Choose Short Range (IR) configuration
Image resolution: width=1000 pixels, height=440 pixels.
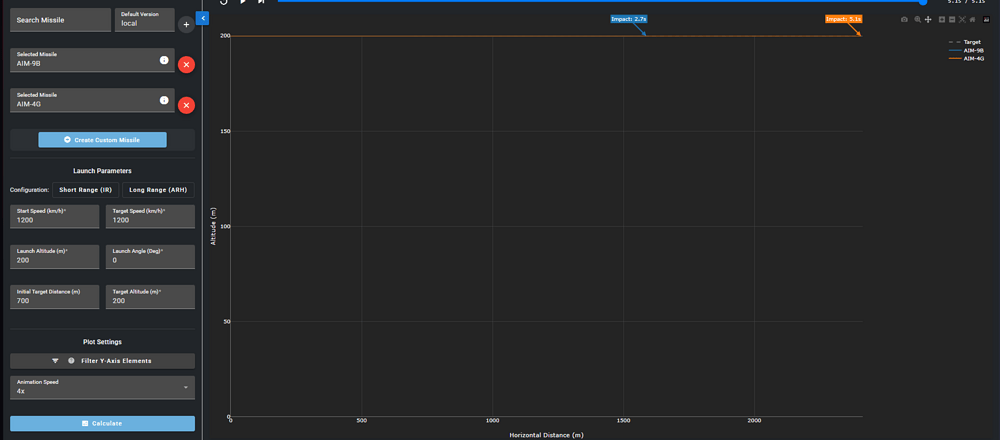[x=85, y=190]
